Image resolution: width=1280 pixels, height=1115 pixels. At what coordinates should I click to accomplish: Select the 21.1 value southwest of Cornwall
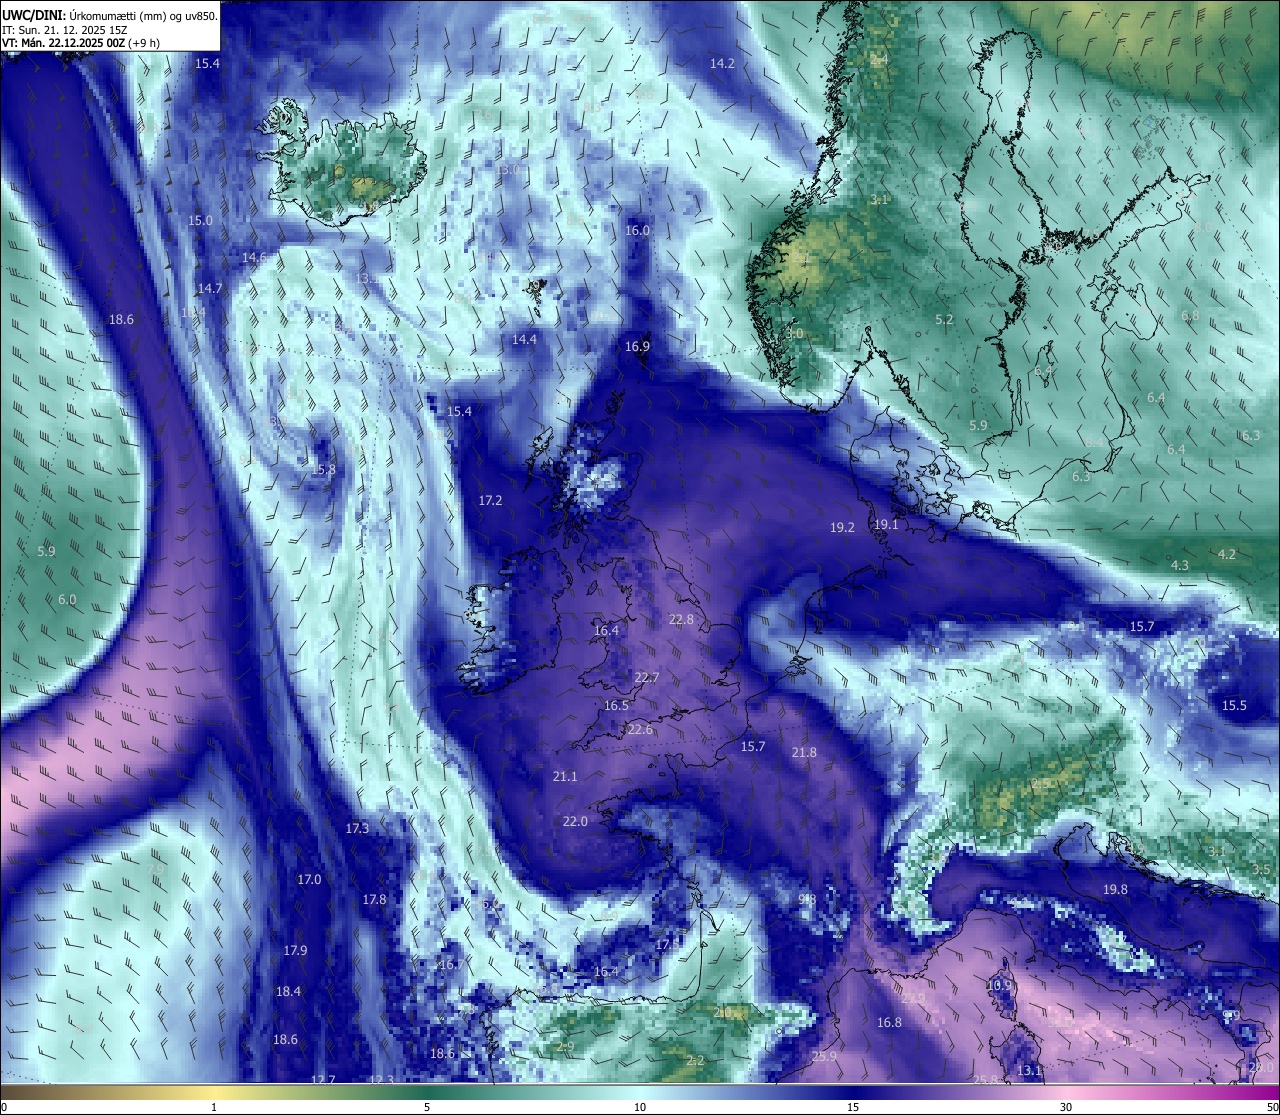point(565,776)
